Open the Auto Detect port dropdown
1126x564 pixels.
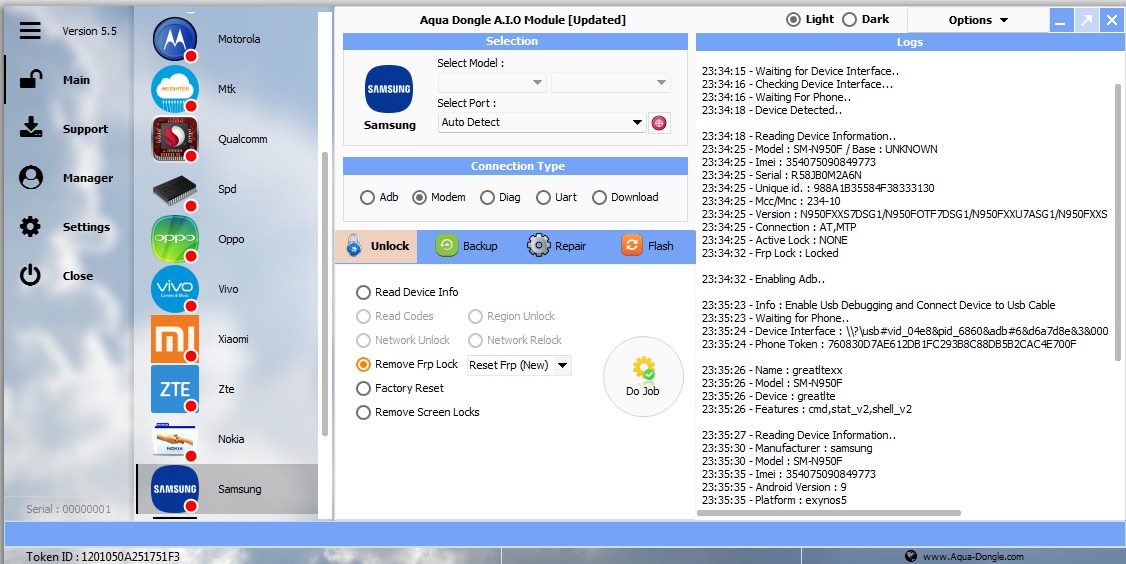pos(542,122)
